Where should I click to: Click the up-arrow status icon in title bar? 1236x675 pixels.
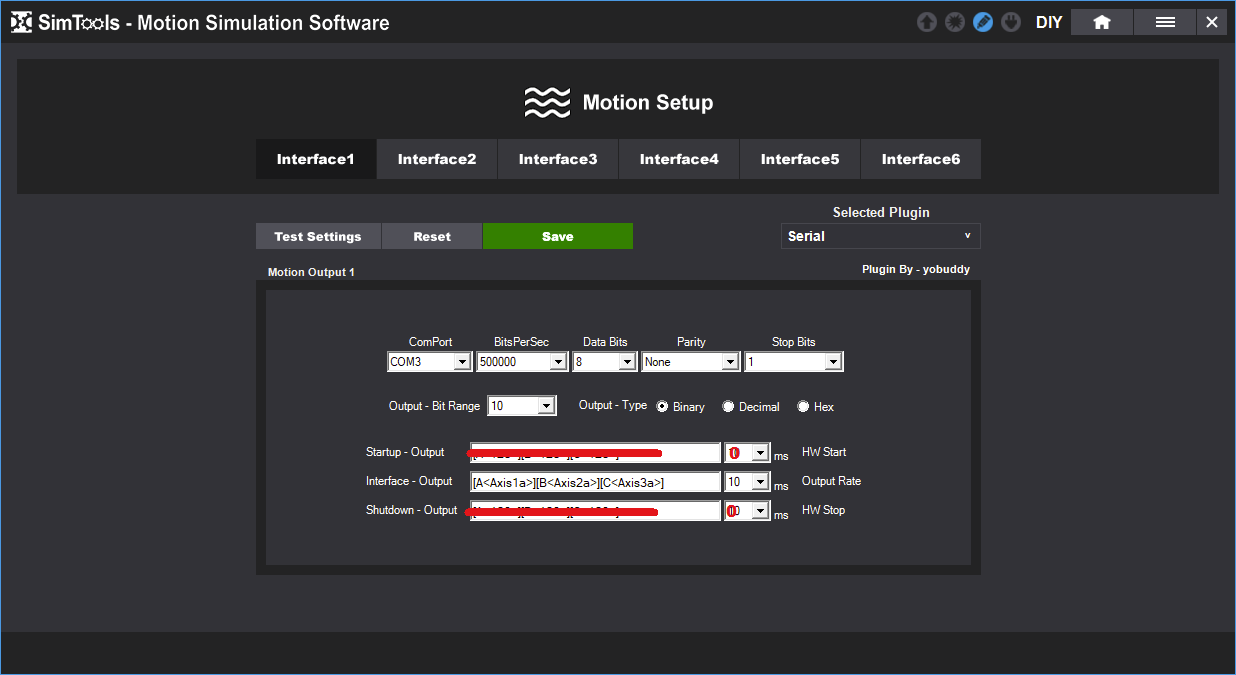927,22
